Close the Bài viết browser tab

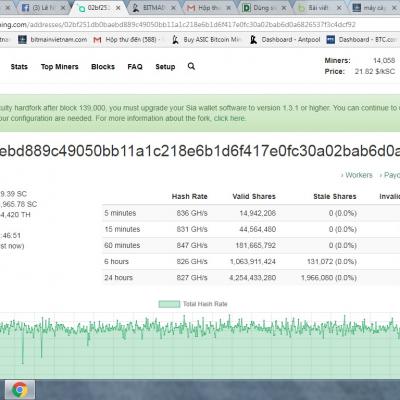(x=339, y=8)
